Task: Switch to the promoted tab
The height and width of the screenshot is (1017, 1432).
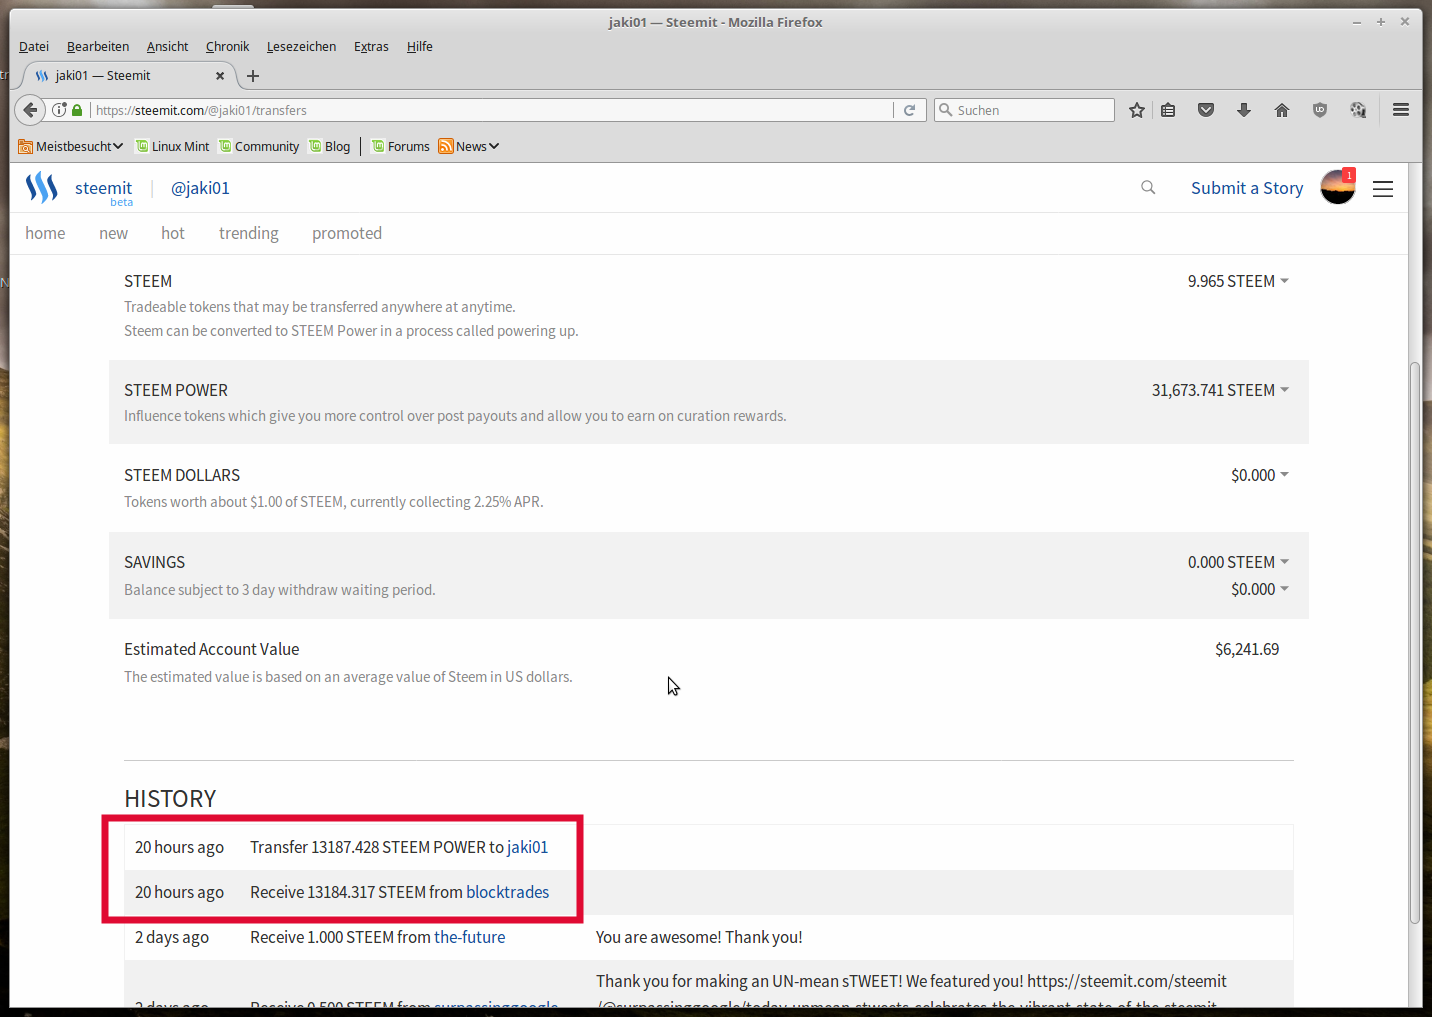Action: [347, 233]
